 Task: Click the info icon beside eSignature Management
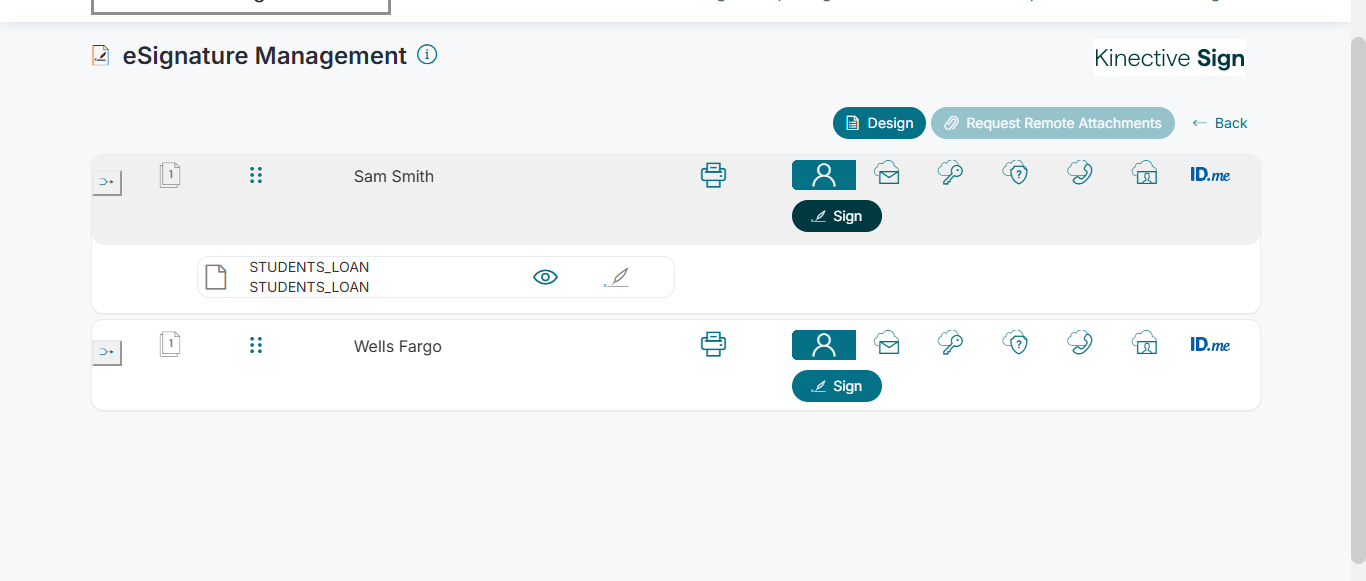pos(427,55)
